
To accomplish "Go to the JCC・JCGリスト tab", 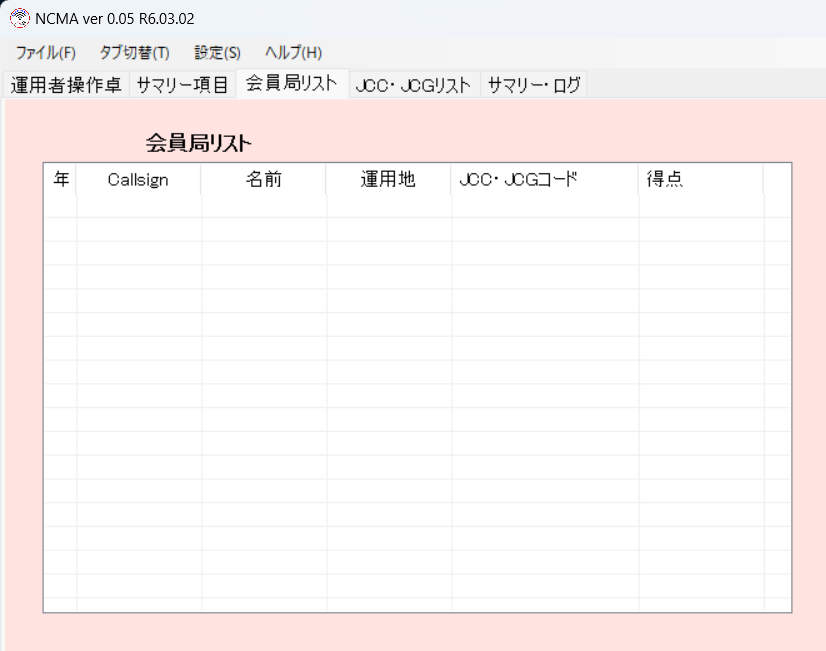I will click(x=412, y=85).
